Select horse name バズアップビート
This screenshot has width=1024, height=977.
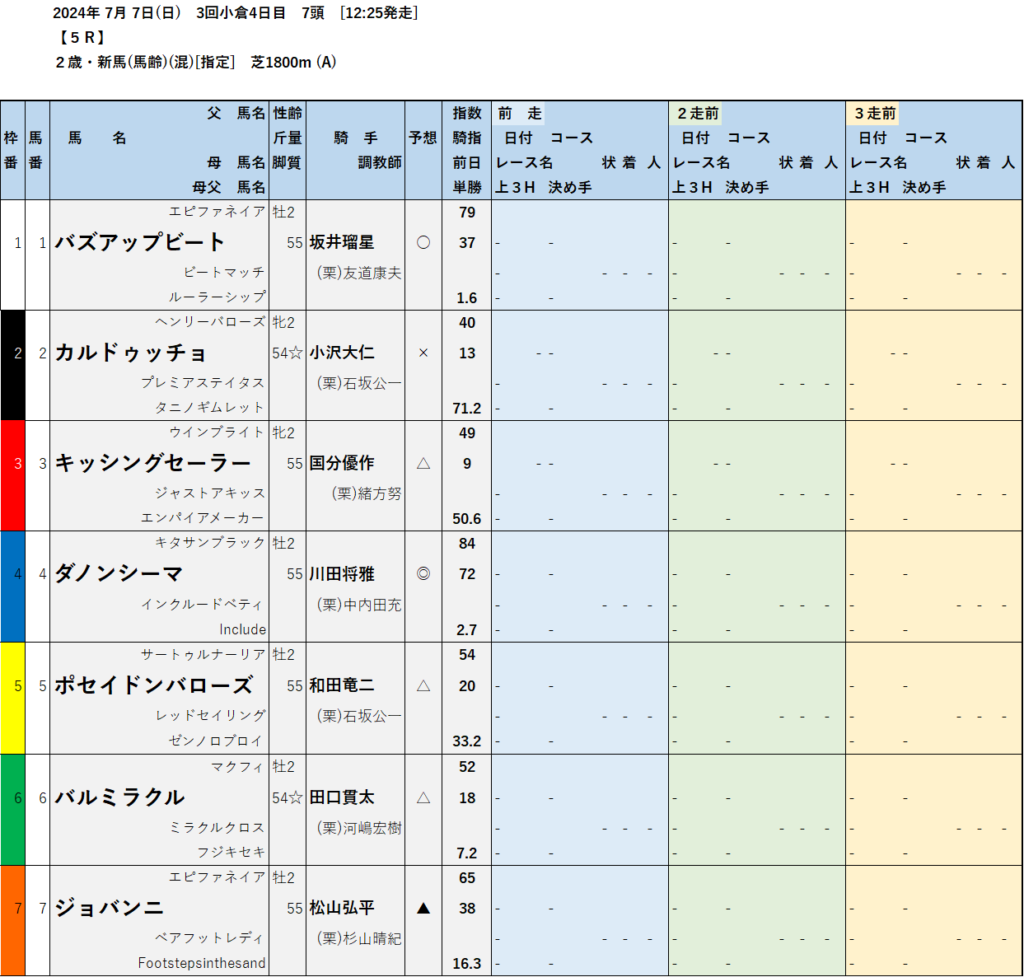pos(140,242)
